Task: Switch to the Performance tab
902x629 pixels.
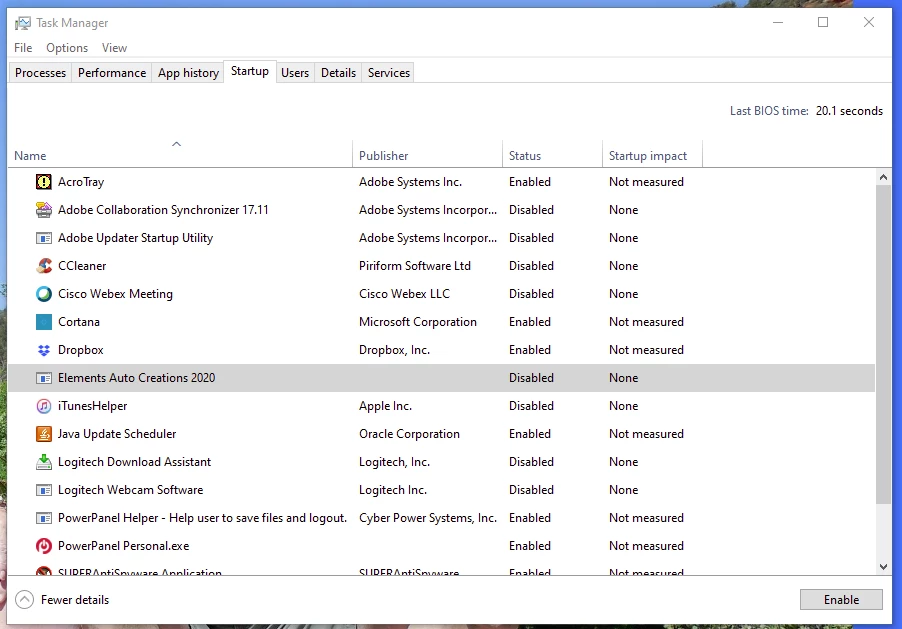Action: point(112,73)
